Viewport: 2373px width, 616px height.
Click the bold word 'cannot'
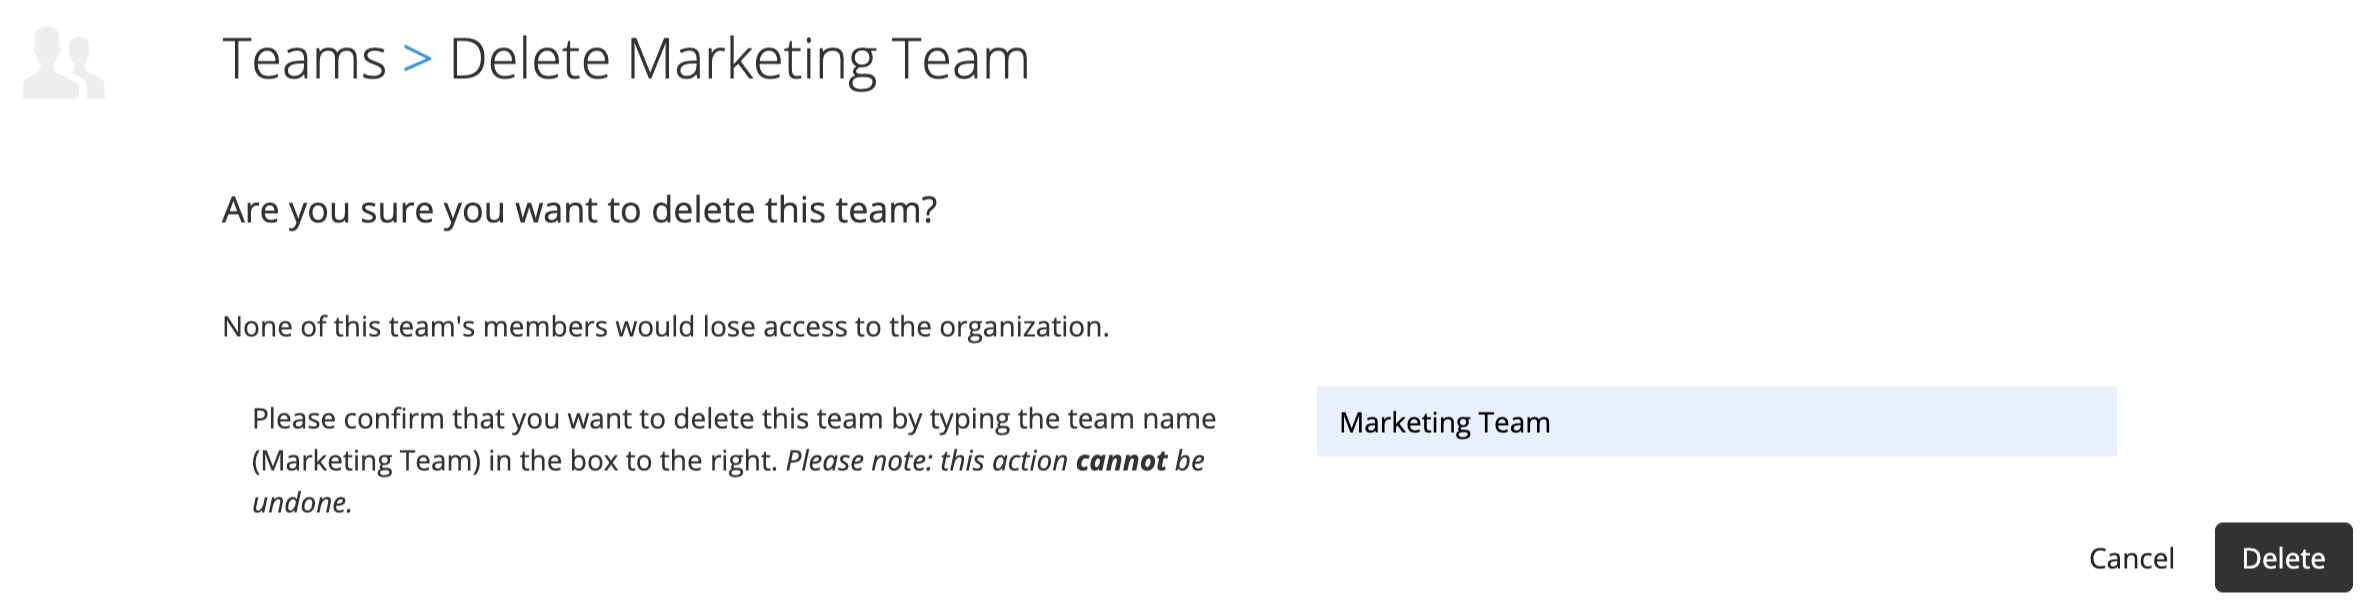1121,461
